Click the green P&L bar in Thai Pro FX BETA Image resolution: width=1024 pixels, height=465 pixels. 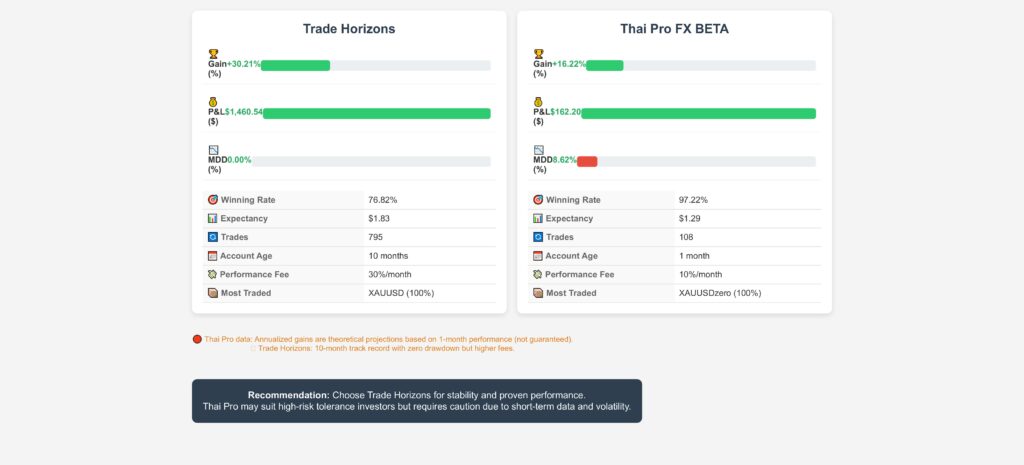698,113
